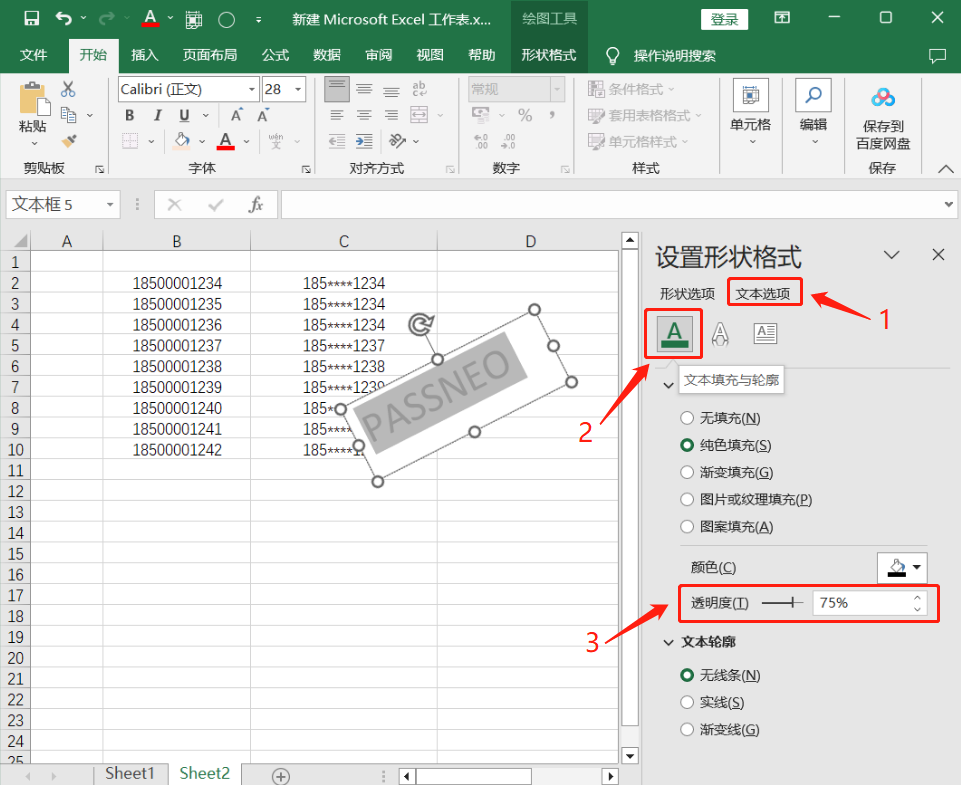961x785 pixels.
Task: Click the Orientation text angle icon
Action: [397, 142]
